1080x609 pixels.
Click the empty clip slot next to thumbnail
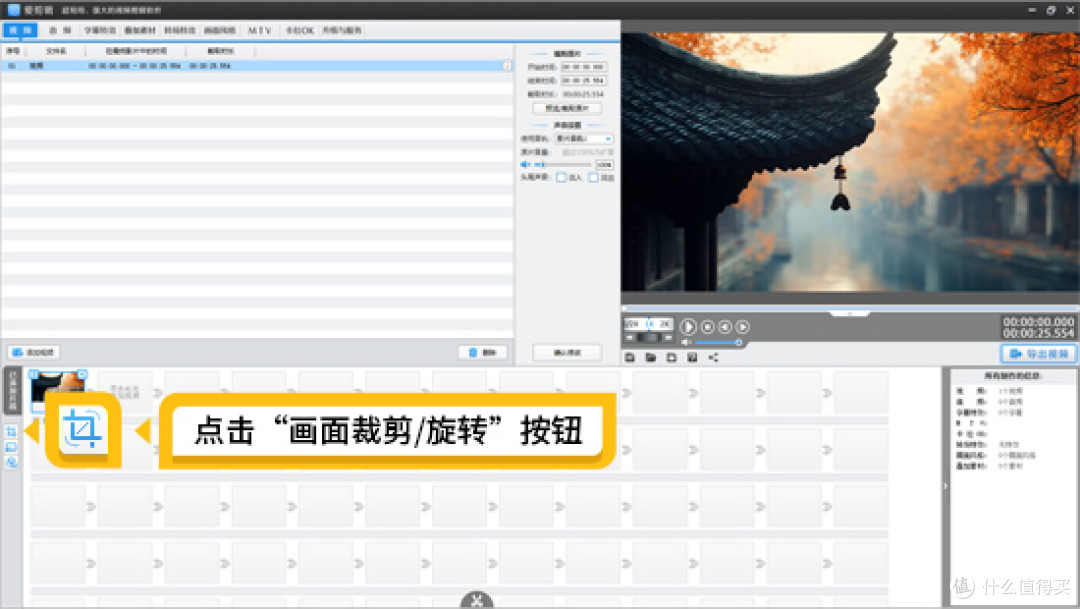[125, 391]
